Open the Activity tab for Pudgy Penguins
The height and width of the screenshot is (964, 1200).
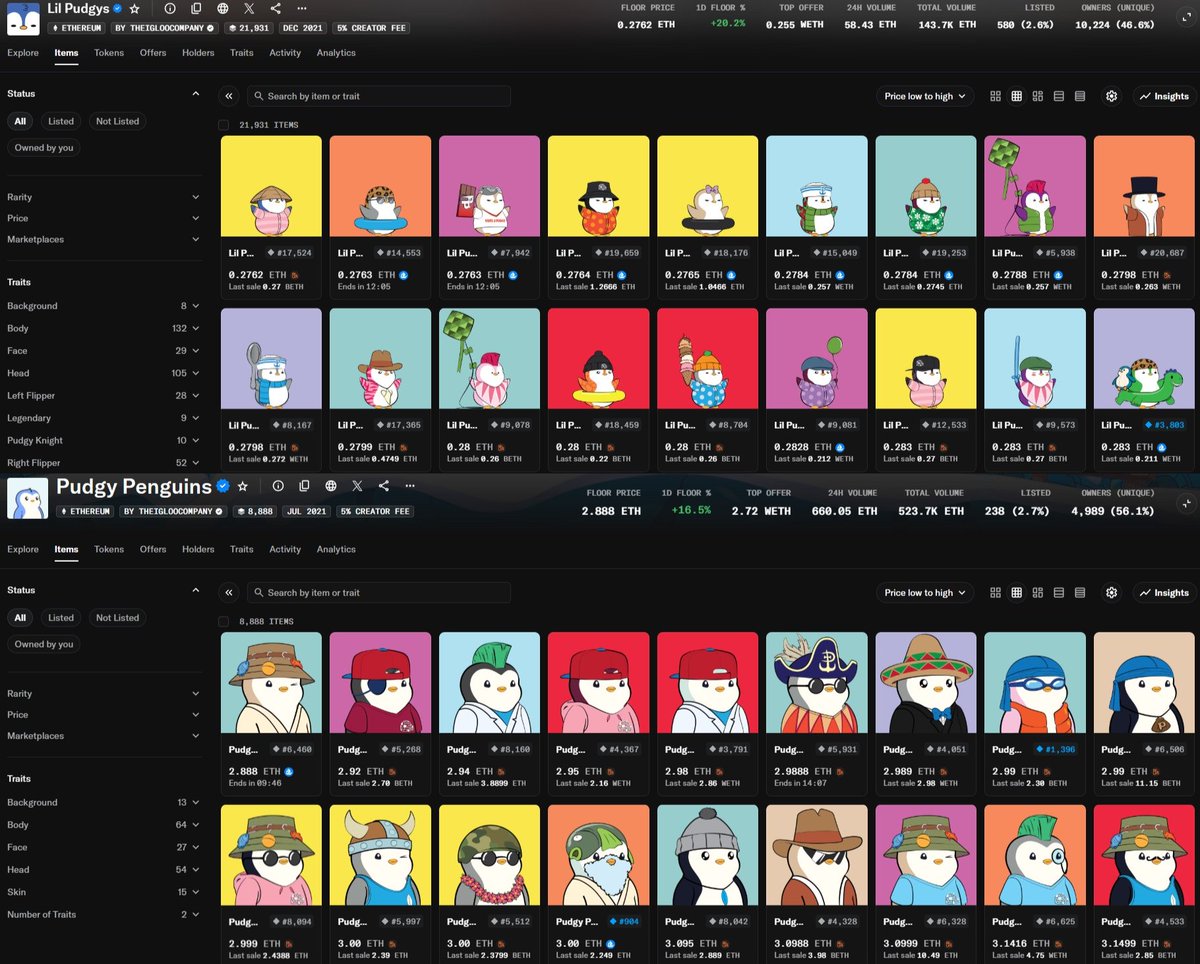[285, 549]
